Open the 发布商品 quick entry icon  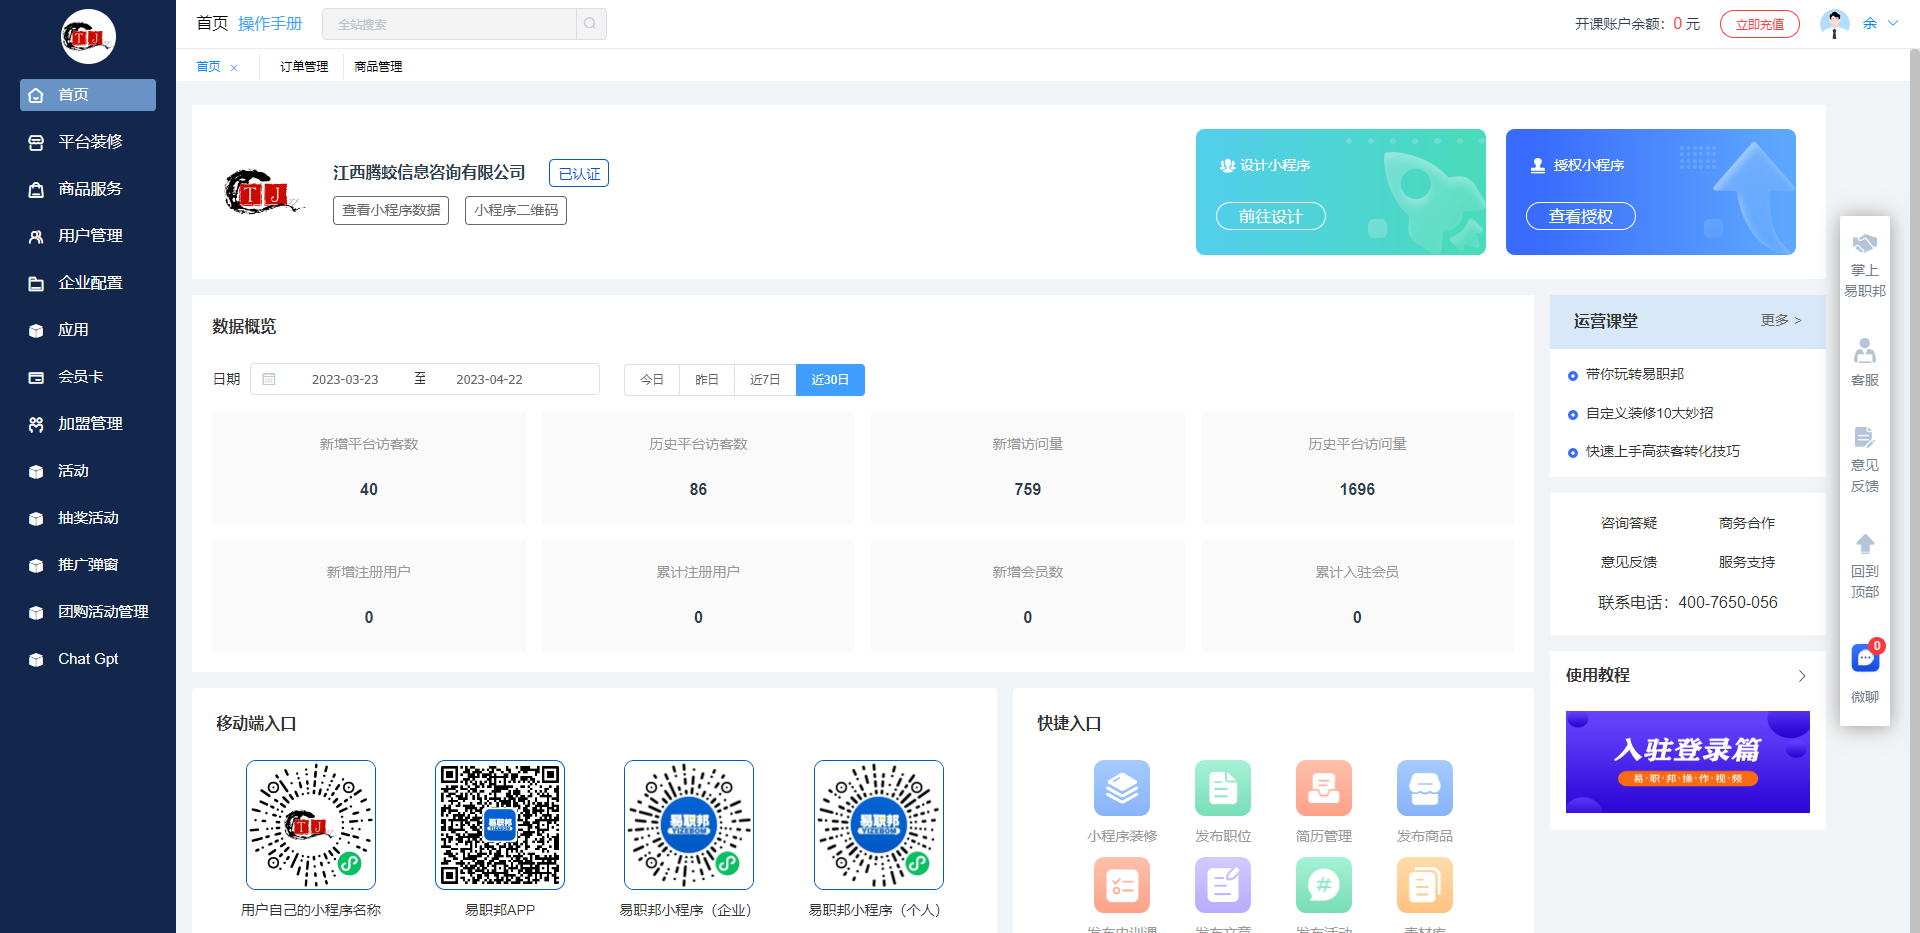coord(1424,788)
